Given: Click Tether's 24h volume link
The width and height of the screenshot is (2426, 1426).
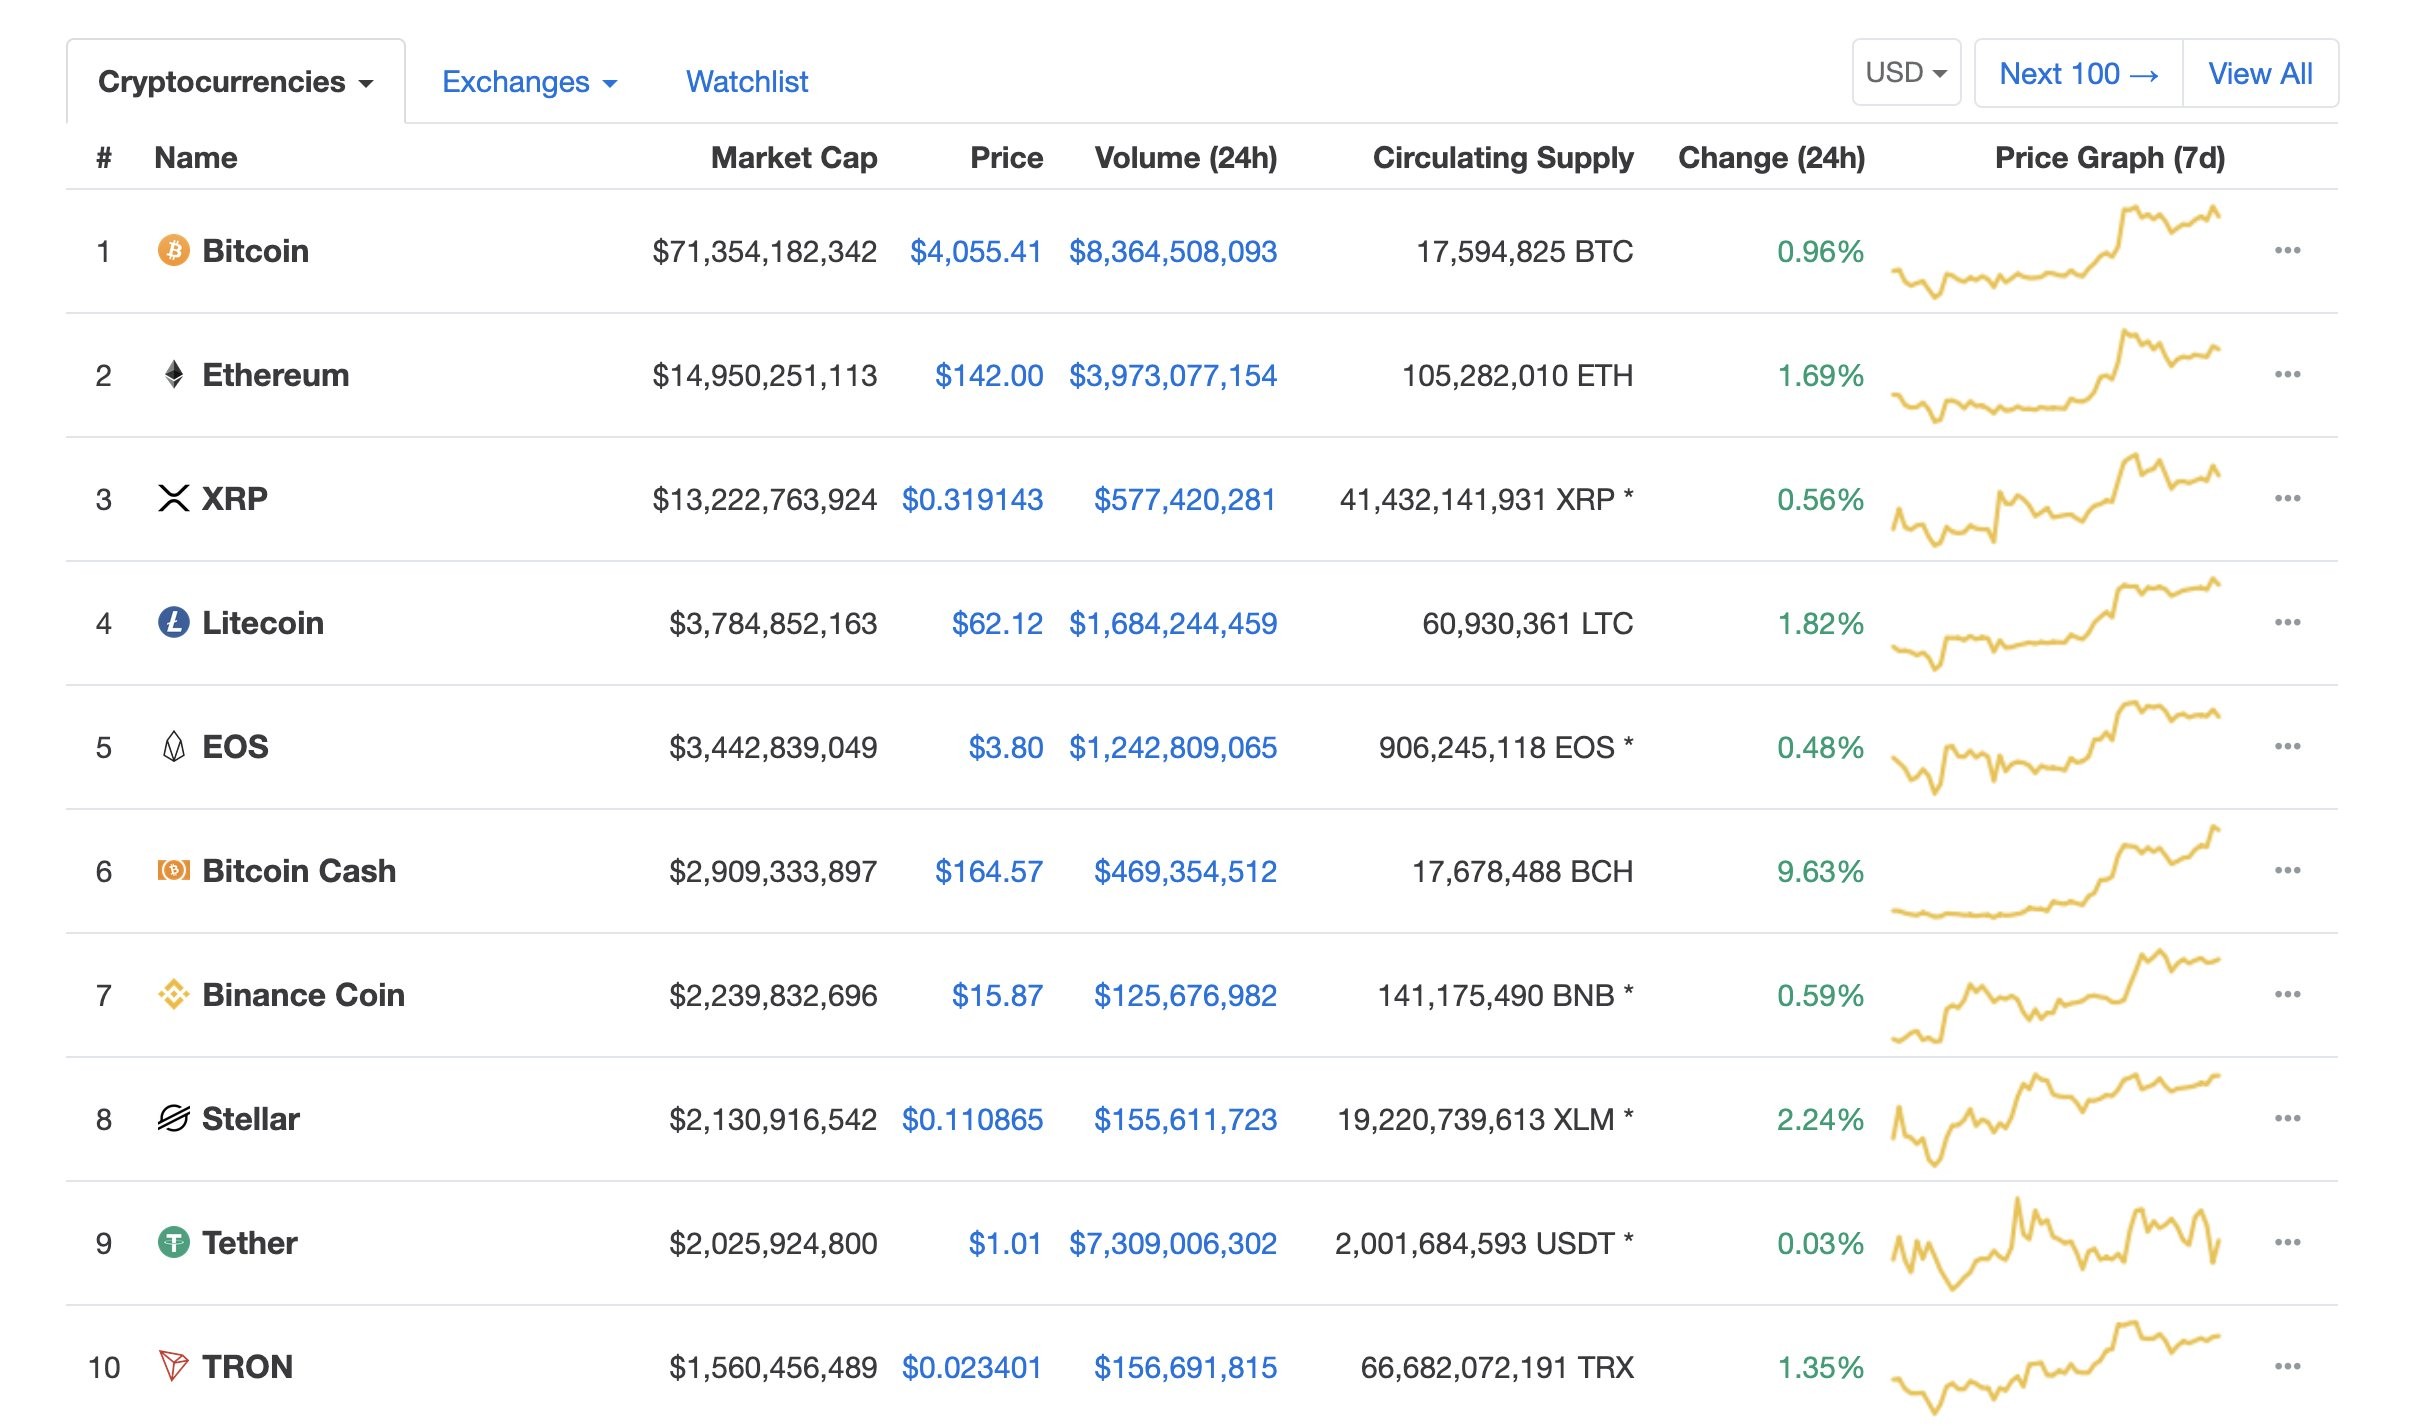Looking at the screenshot, I should point(1173,1243).
